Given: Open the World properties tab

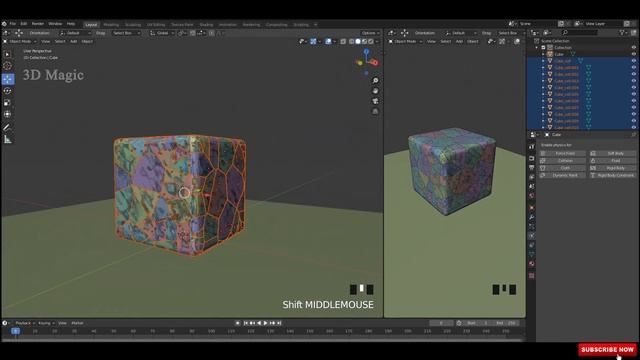Looking at the screenshot, I should tap(531, 196).
